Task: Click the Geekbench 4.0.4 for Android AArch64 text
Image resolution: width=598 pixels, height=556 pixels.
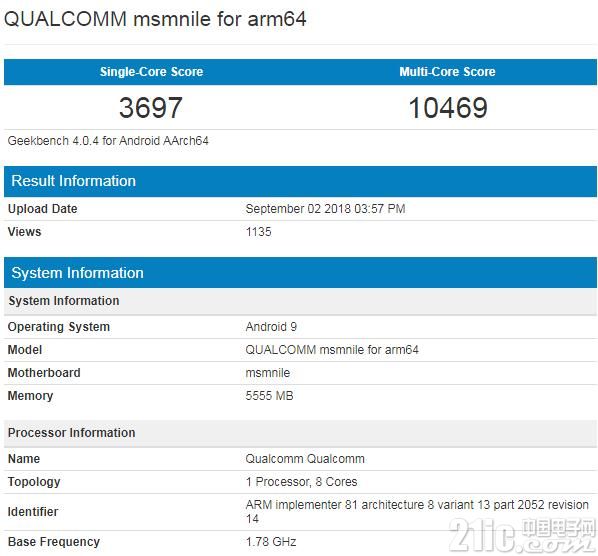Action: click(x=108, y=141)
